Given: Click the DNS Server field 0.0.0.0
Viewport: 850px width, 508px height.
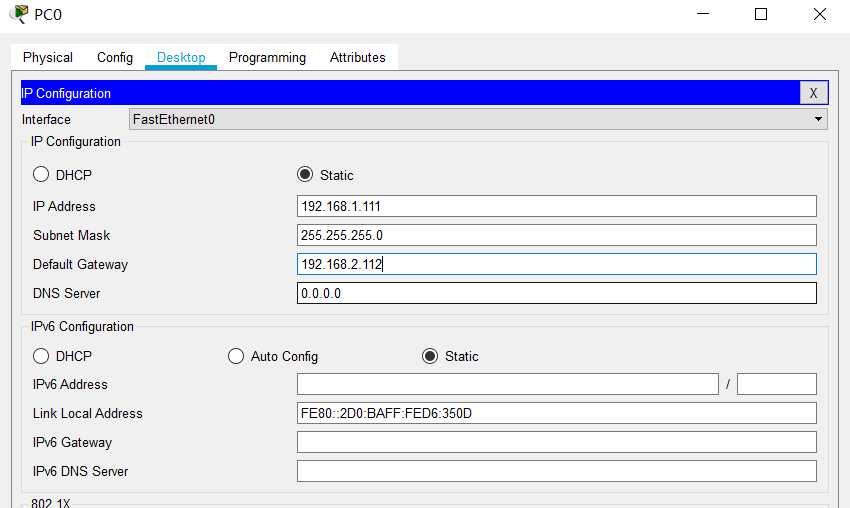Looking at the screenshot, I should point(557,293).
